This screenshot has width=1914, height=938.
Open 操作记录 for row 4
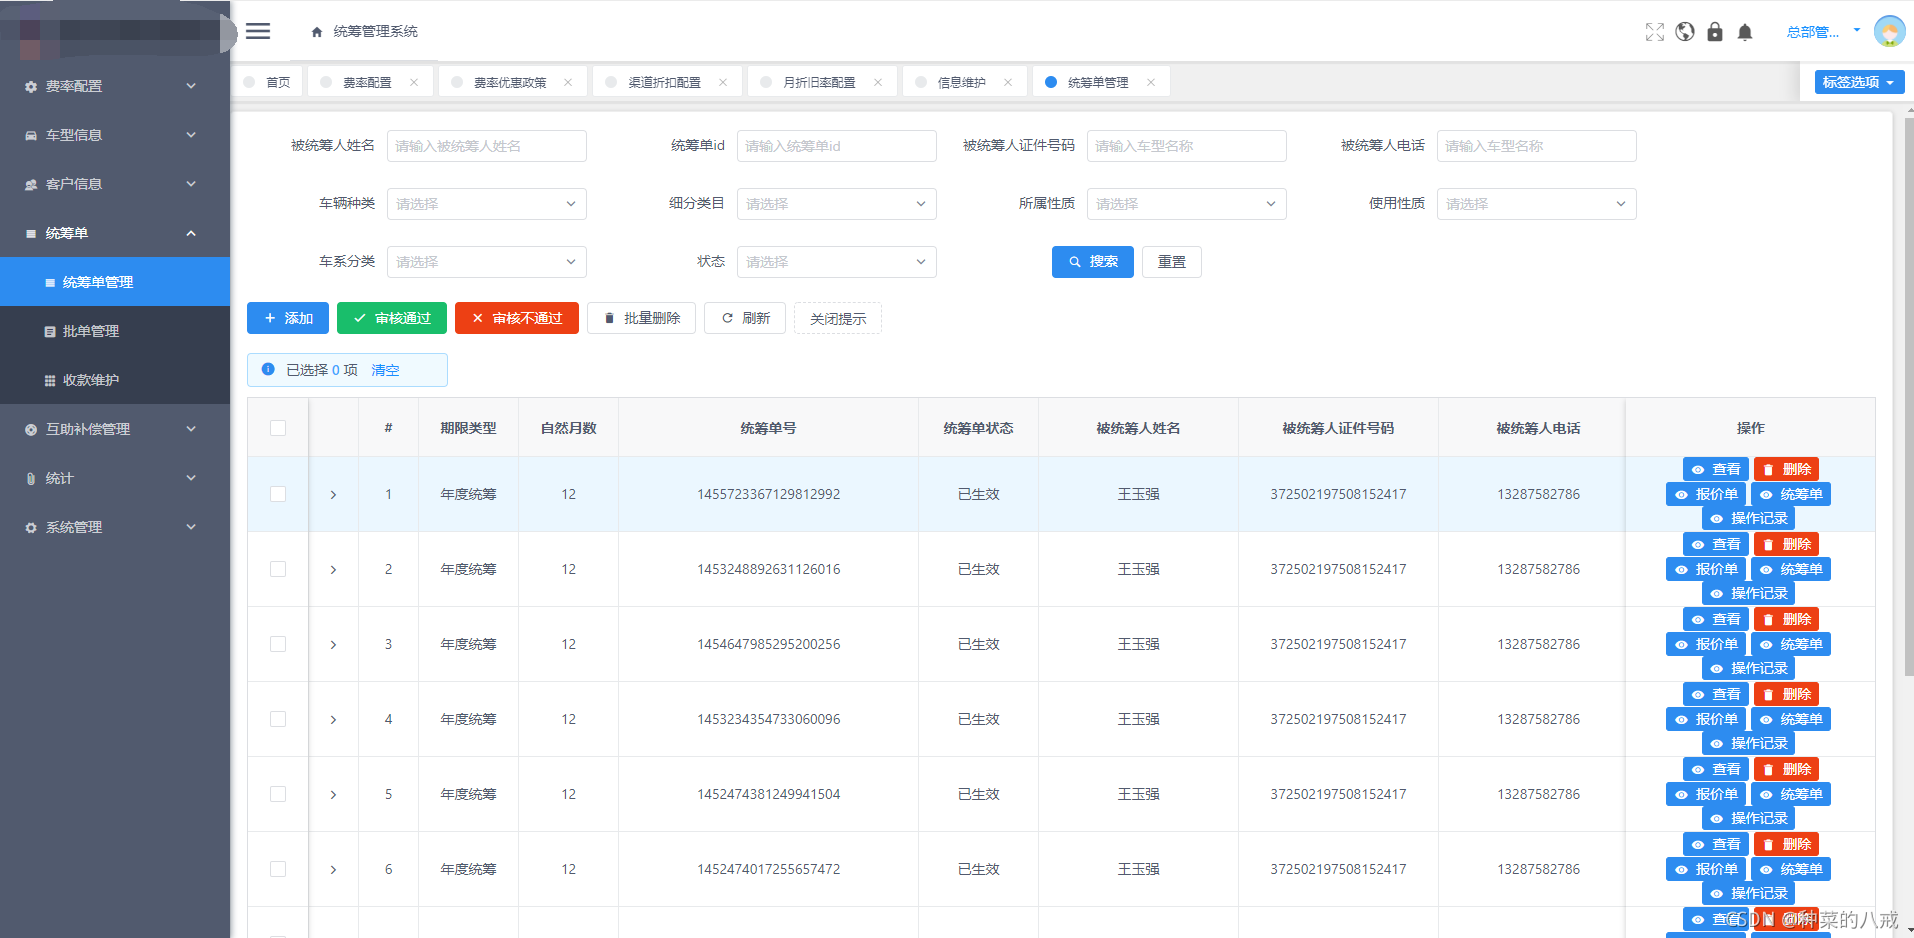(x=1748, y=743)
